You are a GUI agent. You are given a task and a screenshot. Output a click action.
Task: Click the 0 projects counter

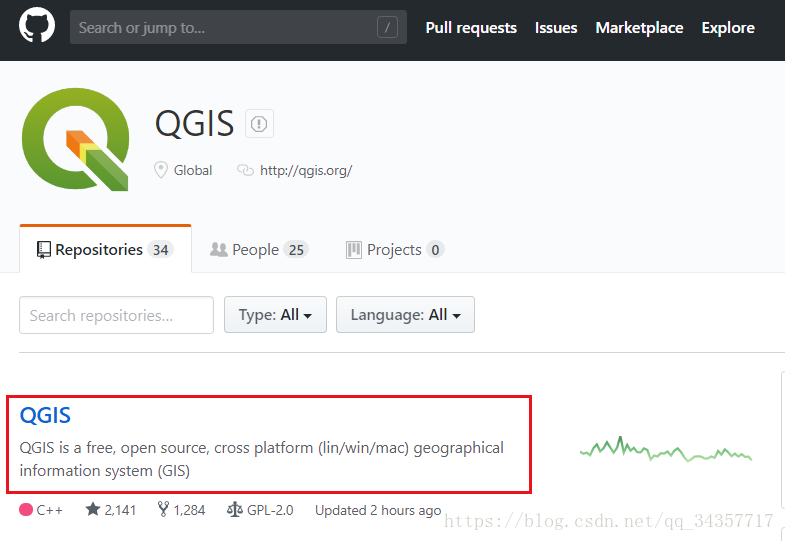[436, 250]
